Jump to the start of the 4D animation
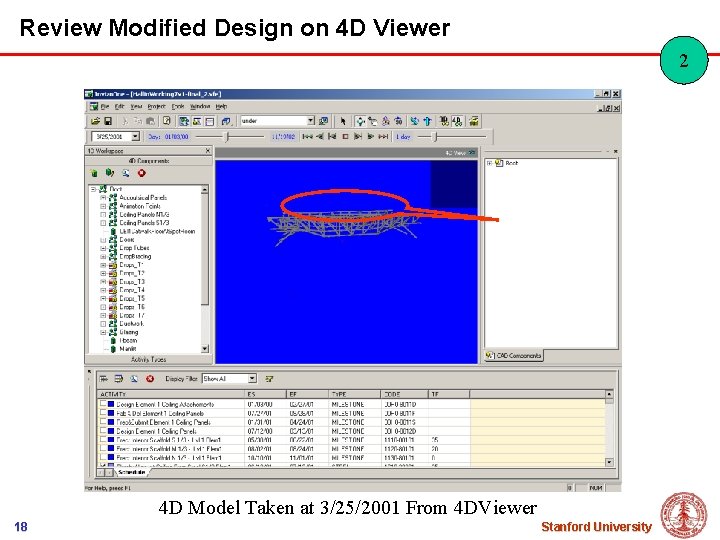 [x=307, y=136]
